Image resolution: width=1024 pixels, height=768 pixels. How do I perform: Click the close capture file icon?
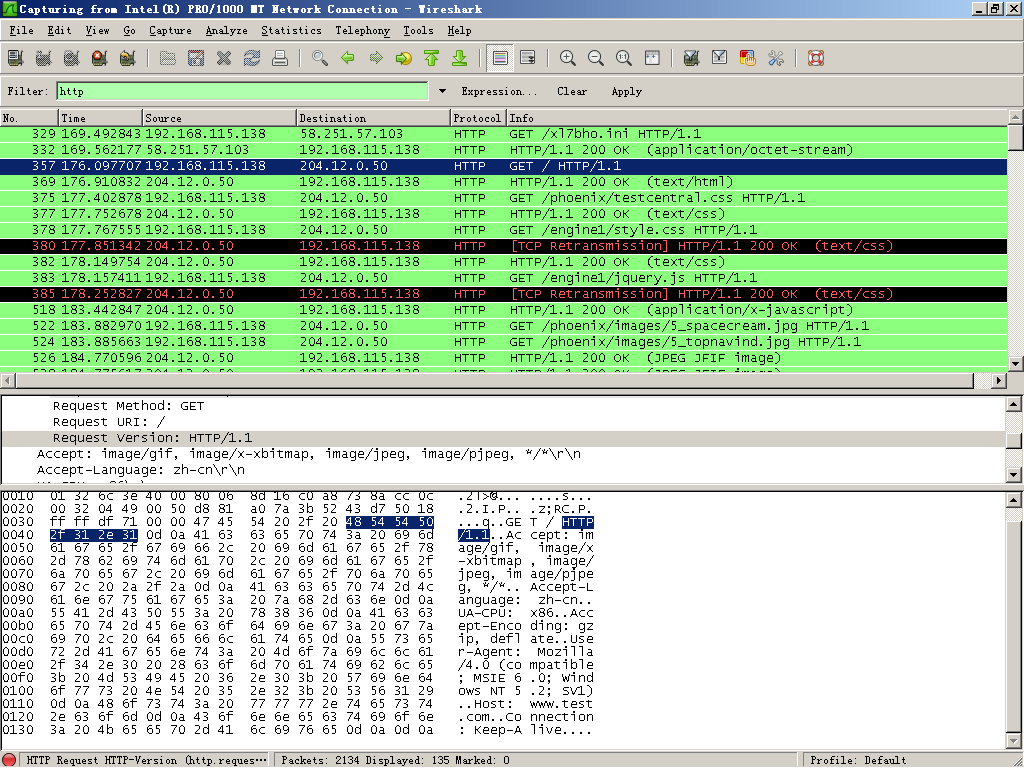point(224,58)
